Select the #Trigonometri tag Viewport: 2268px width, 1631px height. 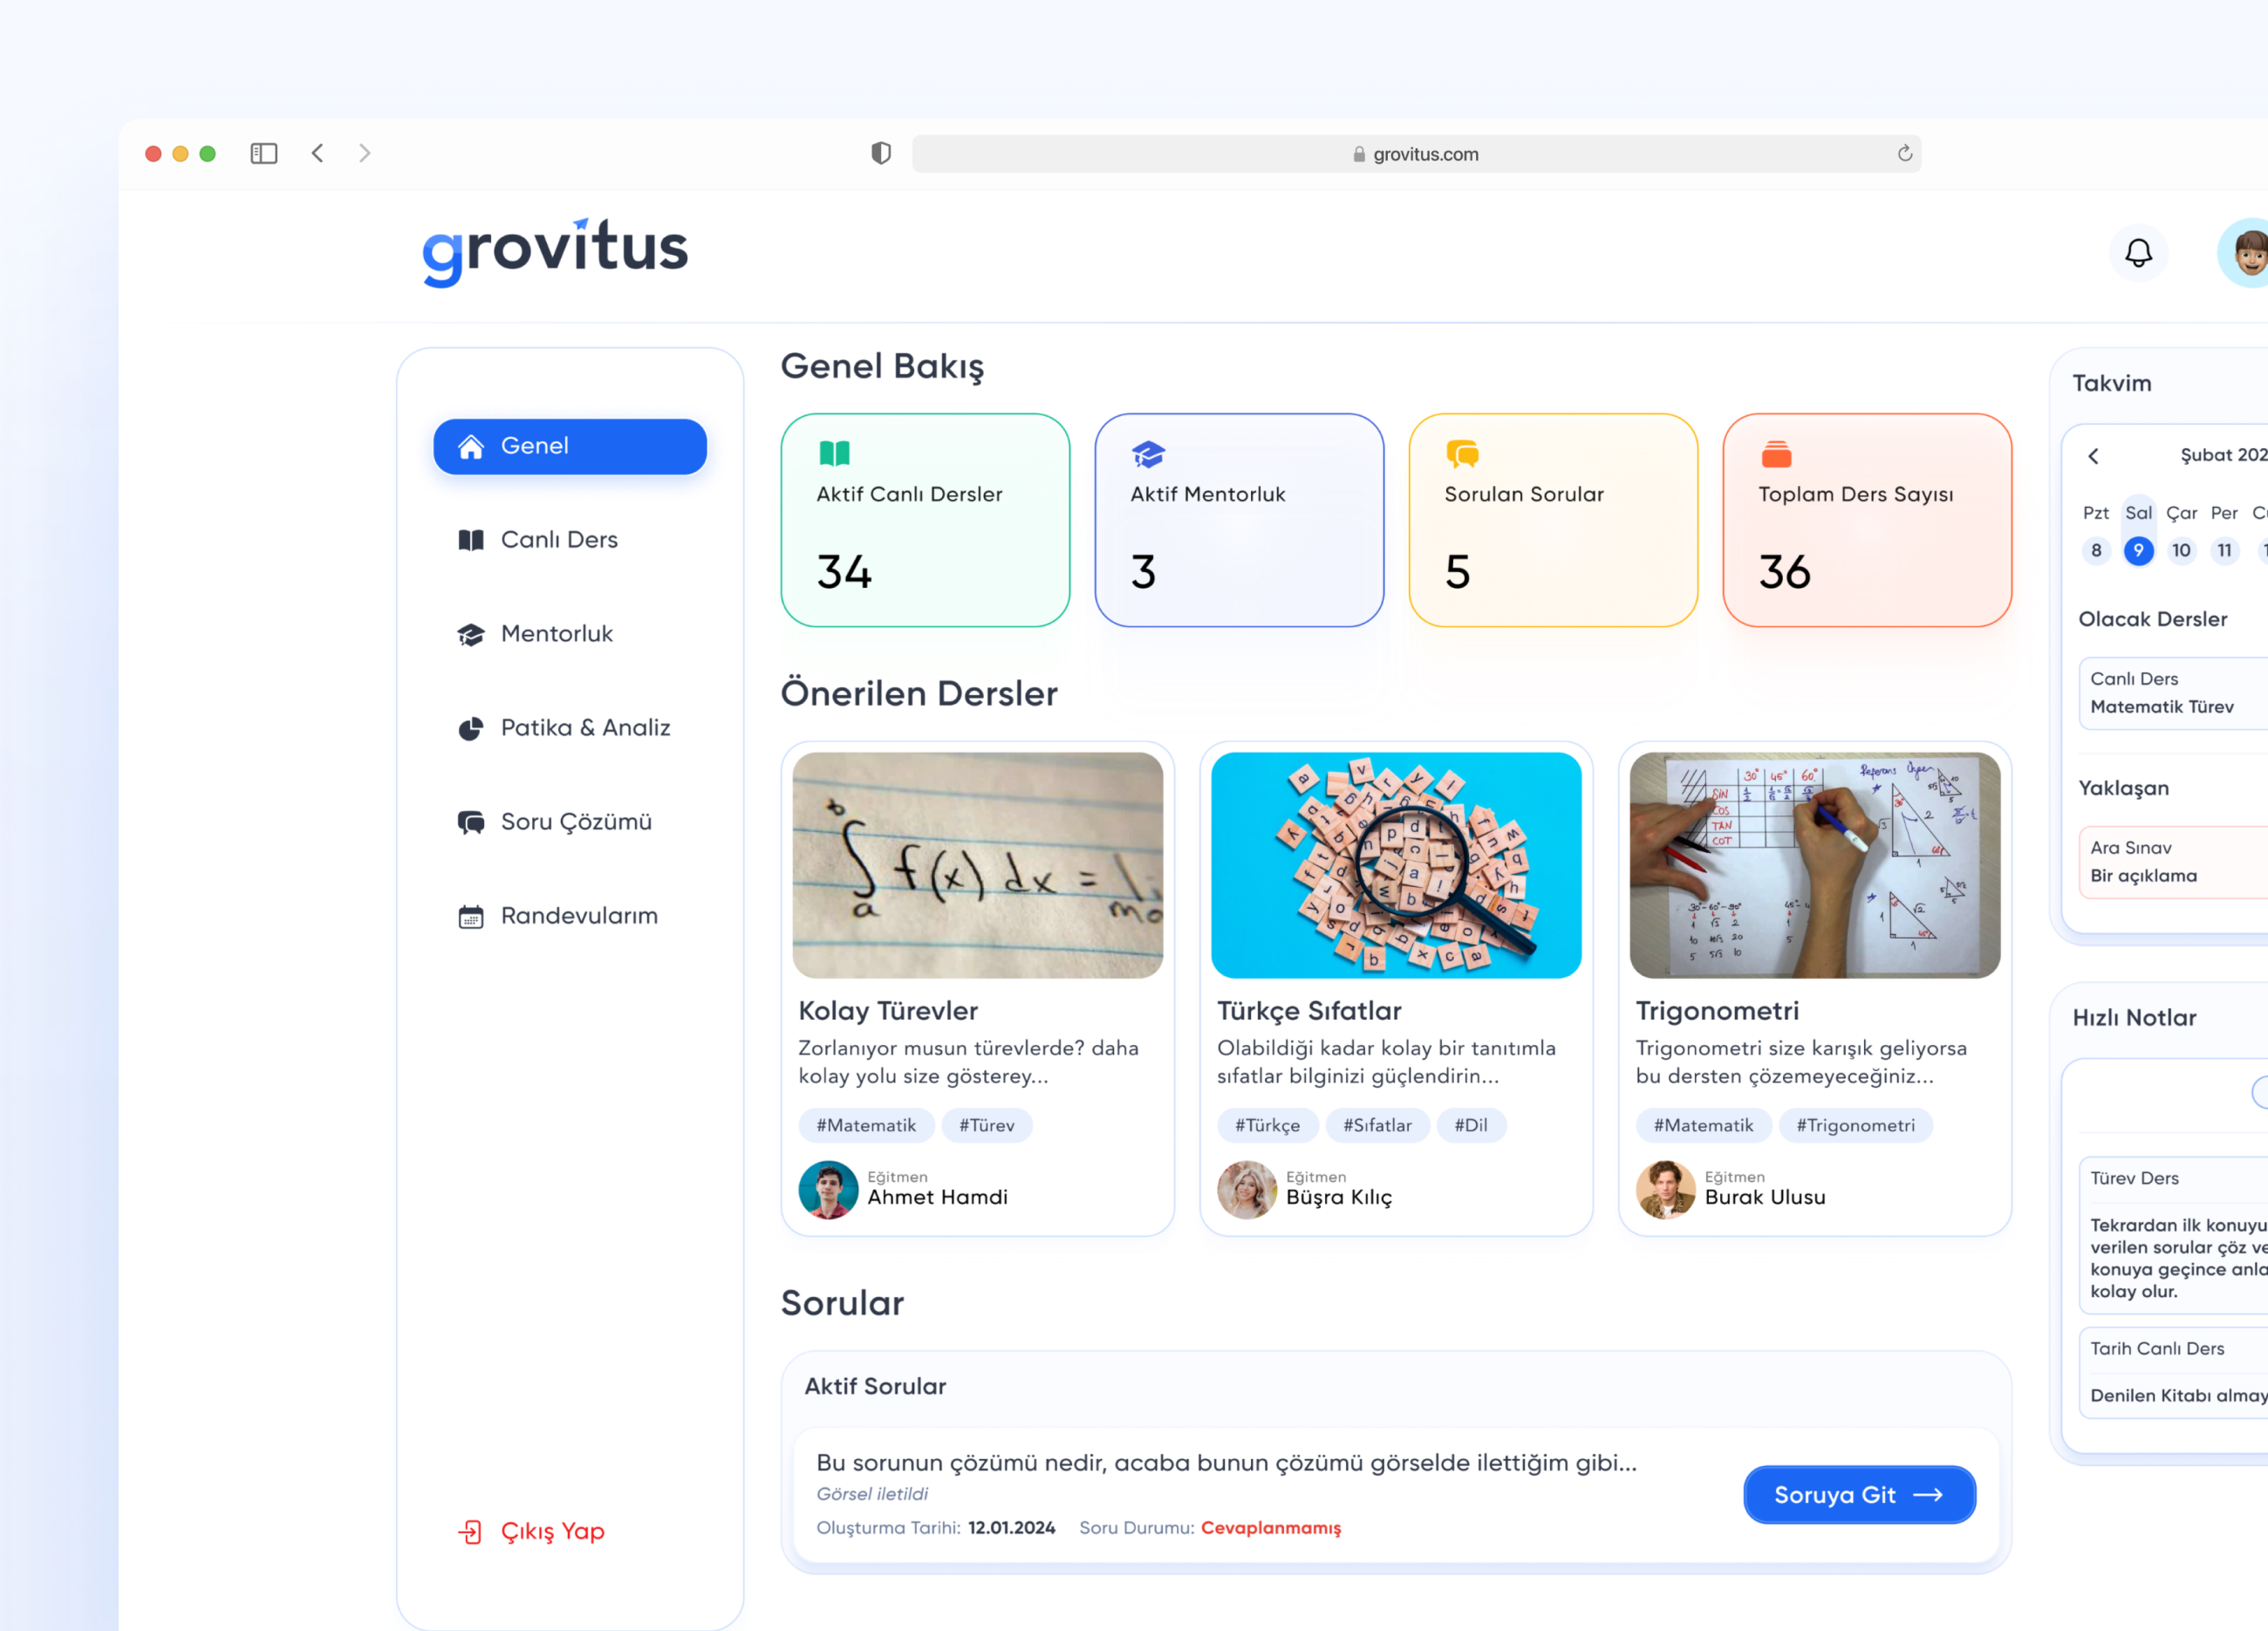coord(1855,1125)
